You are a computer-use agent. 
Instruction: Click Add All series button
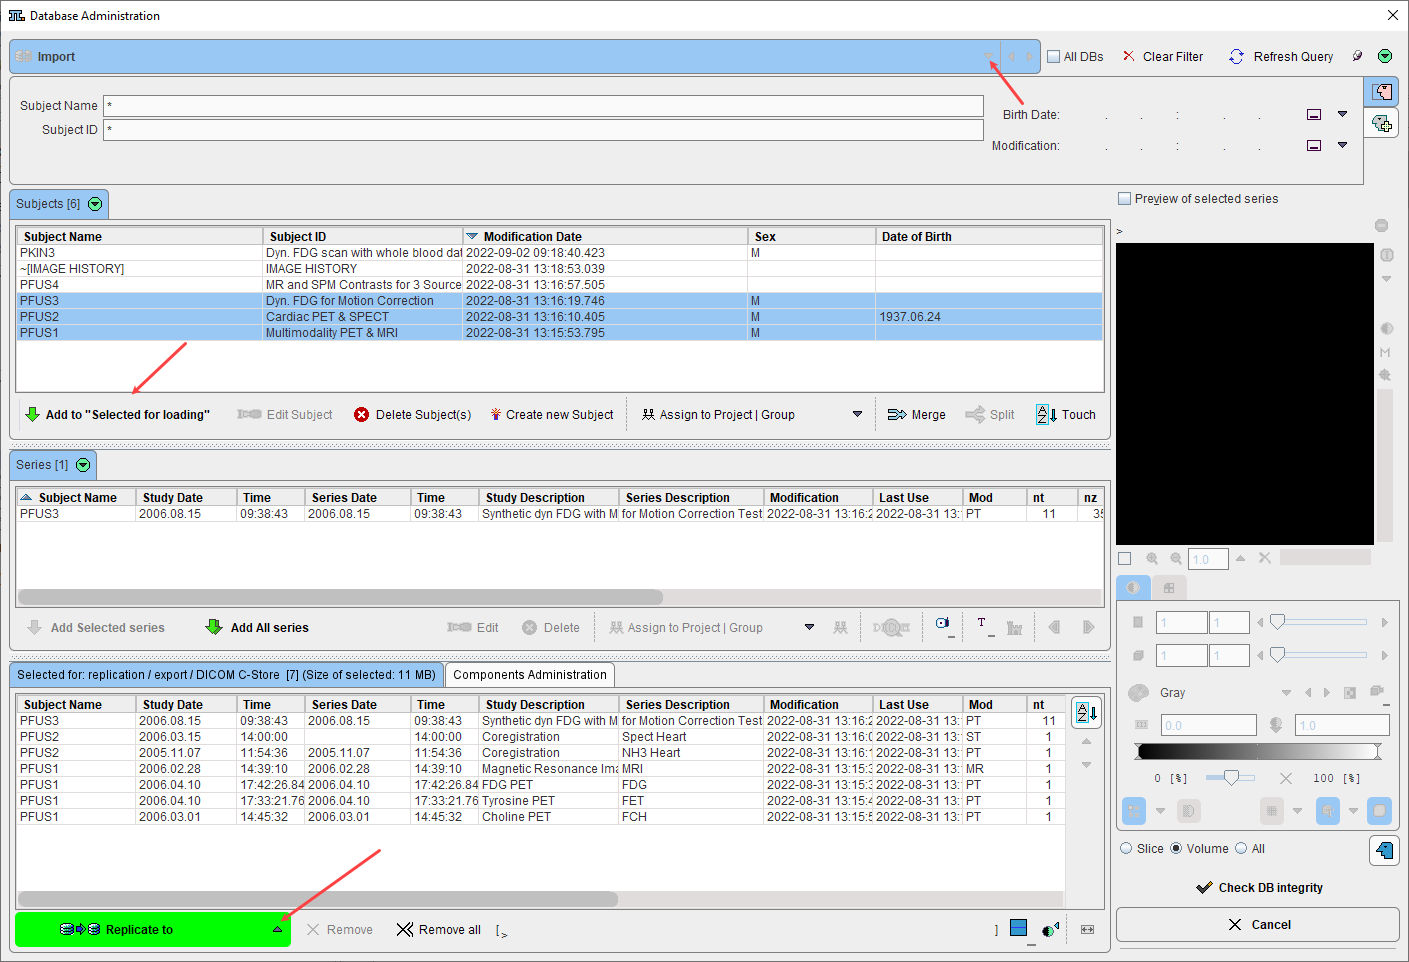tap(257, 628)
